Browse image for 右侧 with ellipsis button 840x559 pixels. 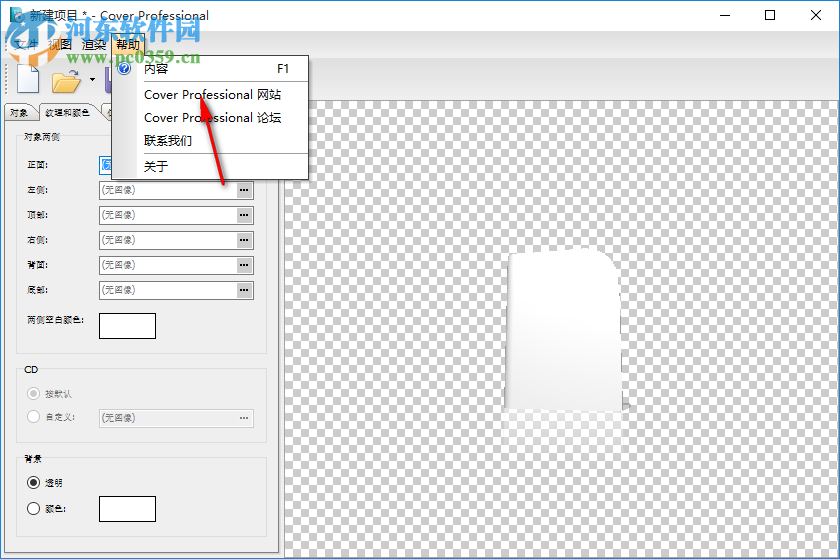click(x=244, y=240)
